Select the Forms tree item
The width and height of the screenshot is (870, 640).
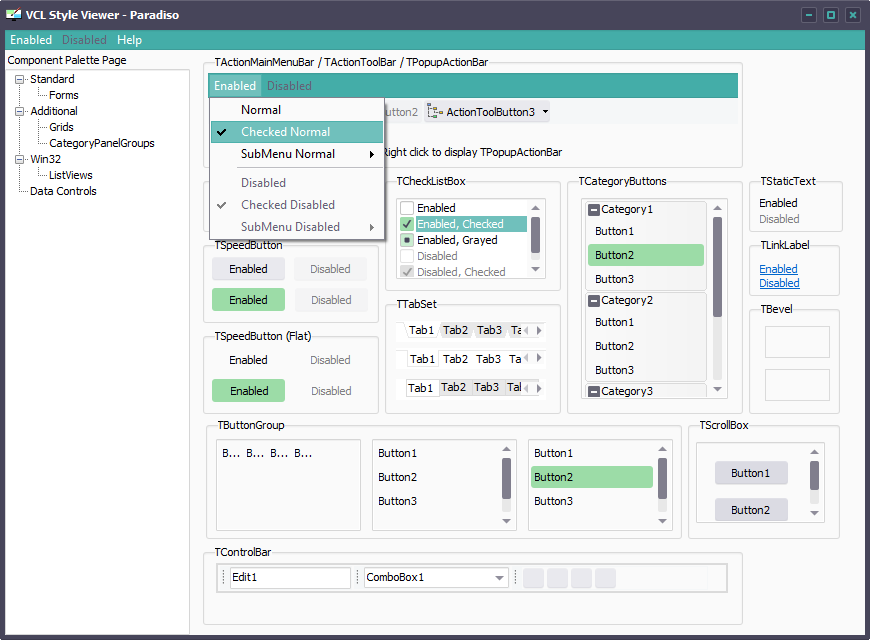click(64, 95)
